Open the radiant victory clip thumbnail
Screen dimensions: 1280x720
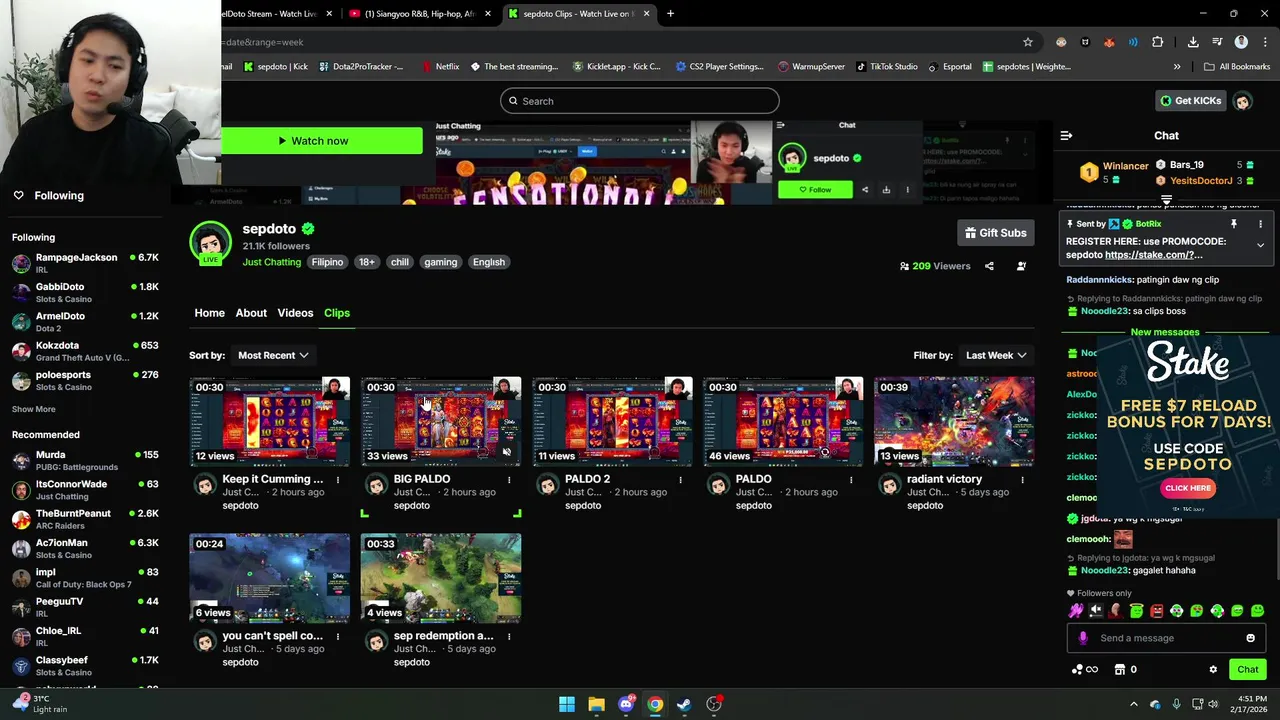(x=954, y=422)
